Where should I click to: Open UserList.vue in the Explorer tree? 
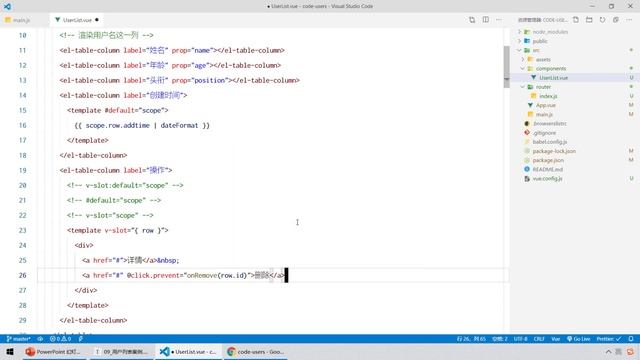[x=553, y=78]
